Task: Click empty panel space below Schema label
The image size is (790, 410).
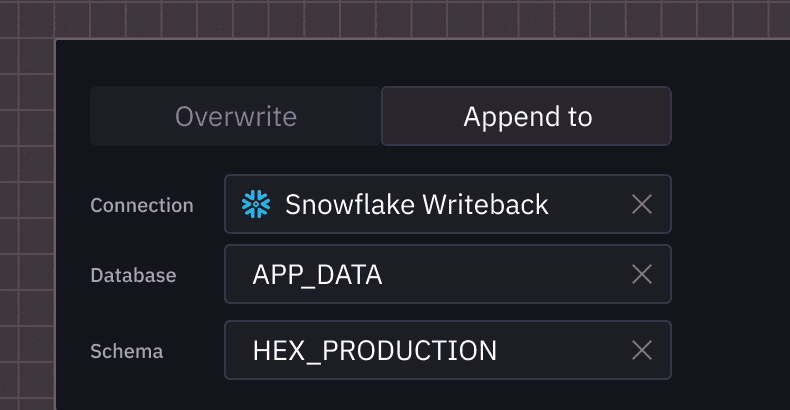Action: click(127, 392)
